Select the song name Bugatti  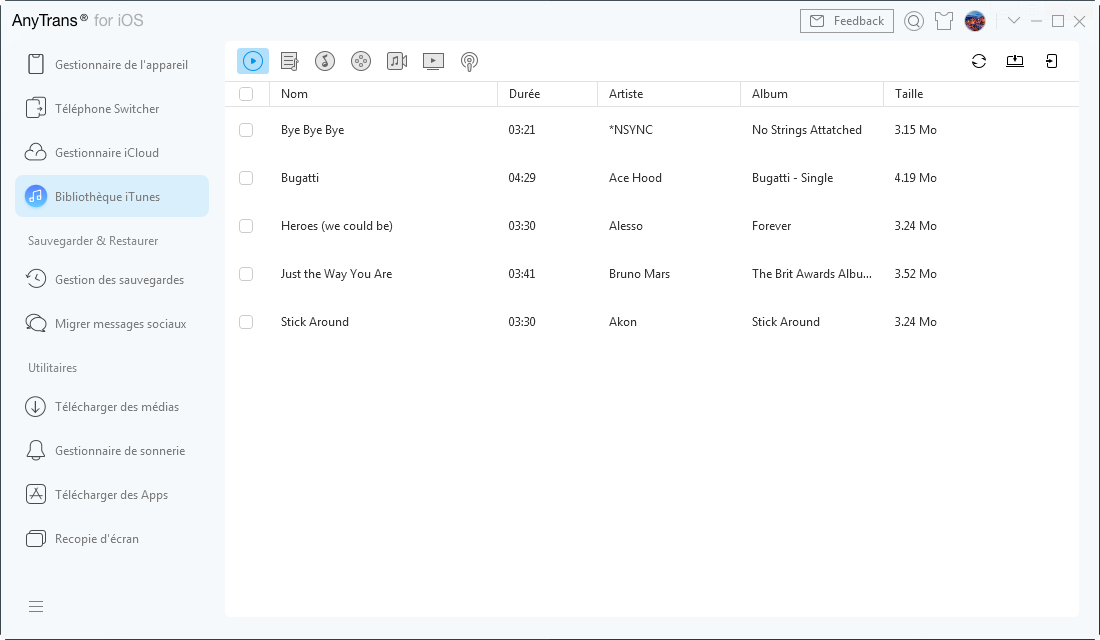[x=300, y=178]
